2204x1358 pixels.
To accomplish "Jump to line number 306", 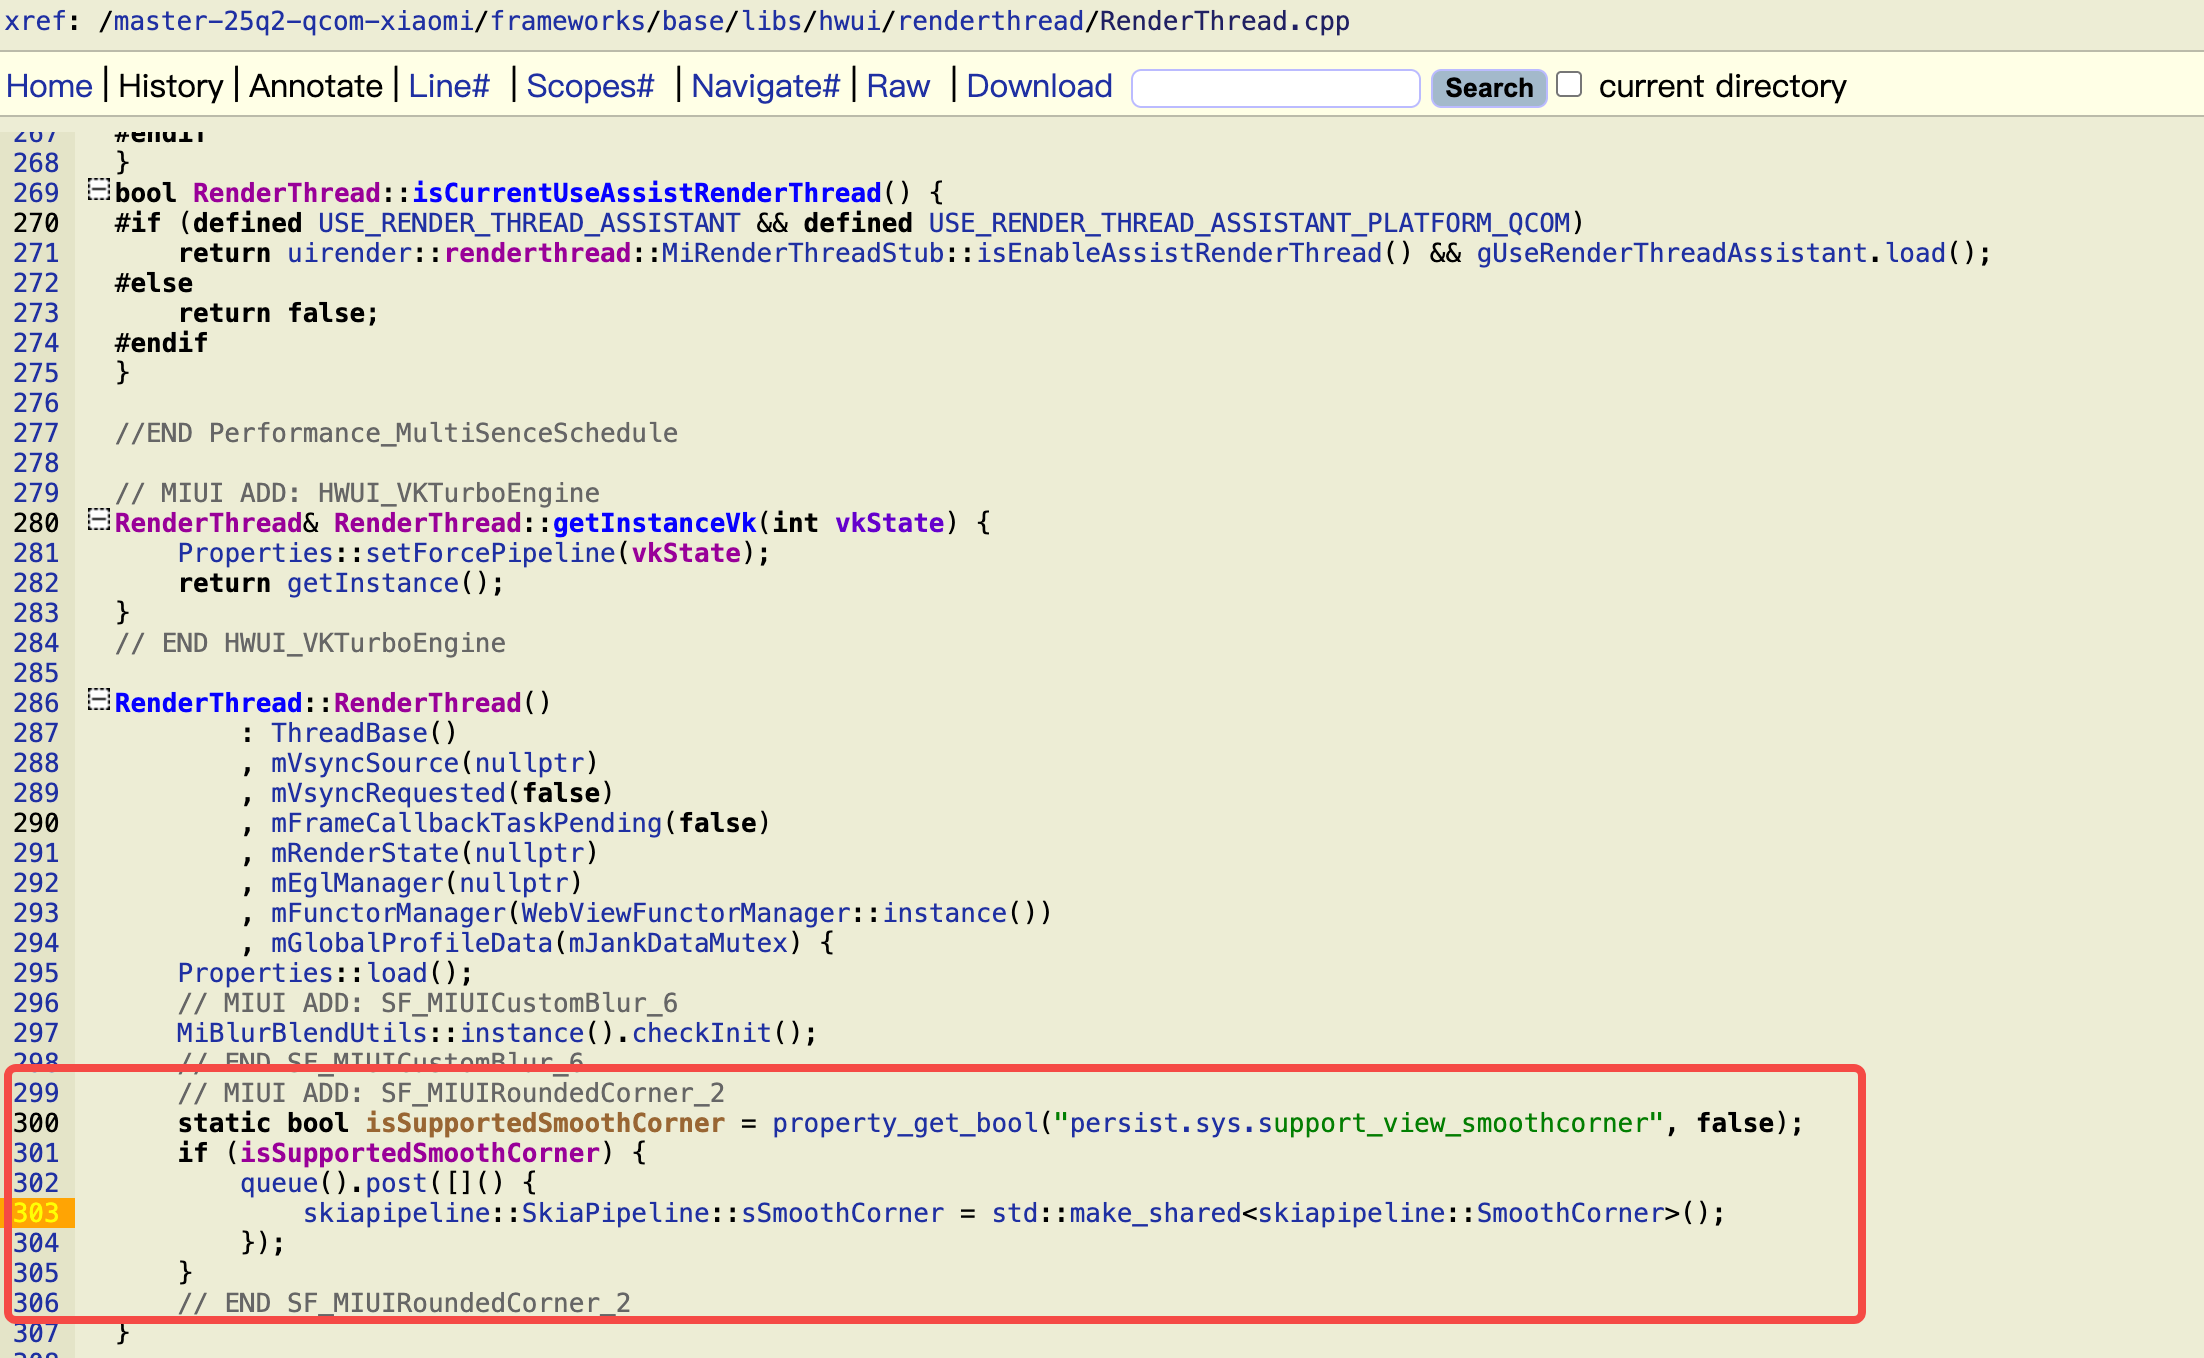I will [36, 1303].
